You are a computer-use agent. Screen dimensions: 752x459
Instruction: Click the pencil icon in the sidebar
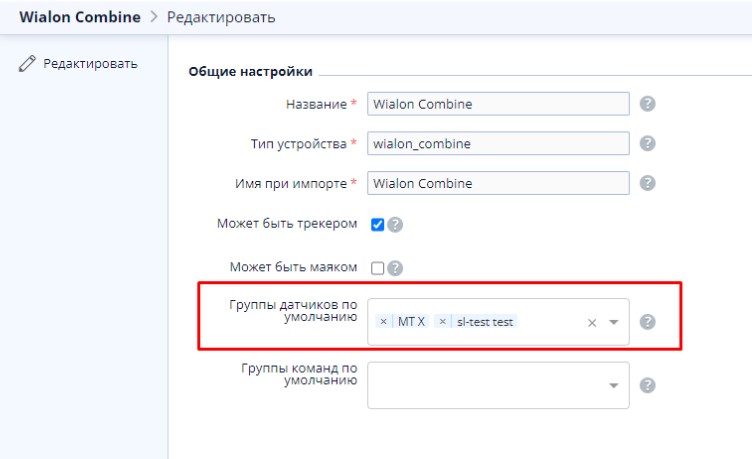27,63
